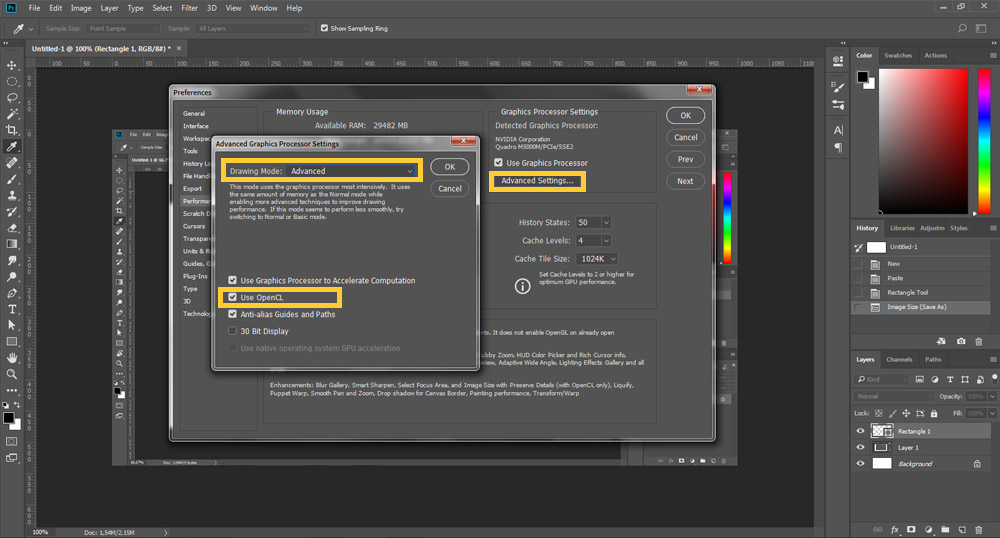The height and width of the screenshot is (538, 1000).
Task: Click the Next button in Preferences
Action: [x=686, y=181]
